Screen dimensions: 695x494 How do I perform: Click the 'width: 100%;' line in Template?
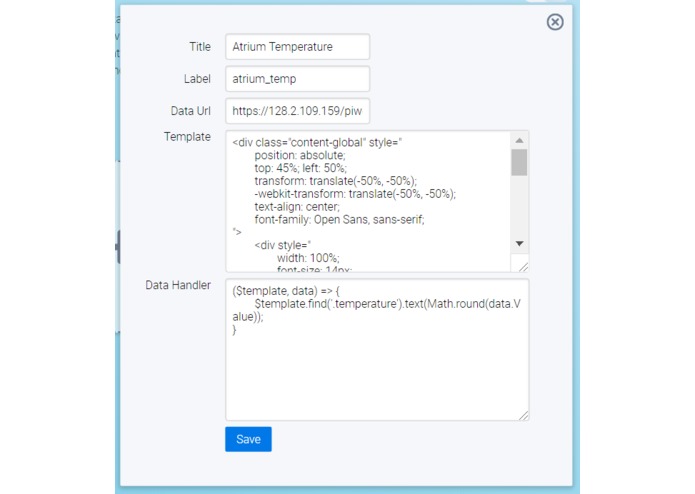click(308, 258)
